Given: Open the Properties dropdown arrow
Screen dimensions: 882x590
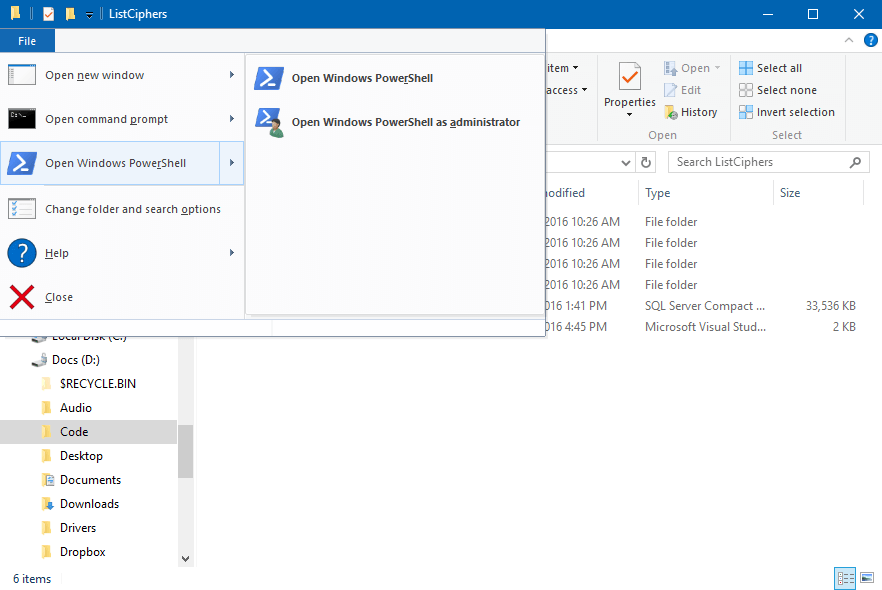Looking at the screenshot, I should [x=629, y=115].
